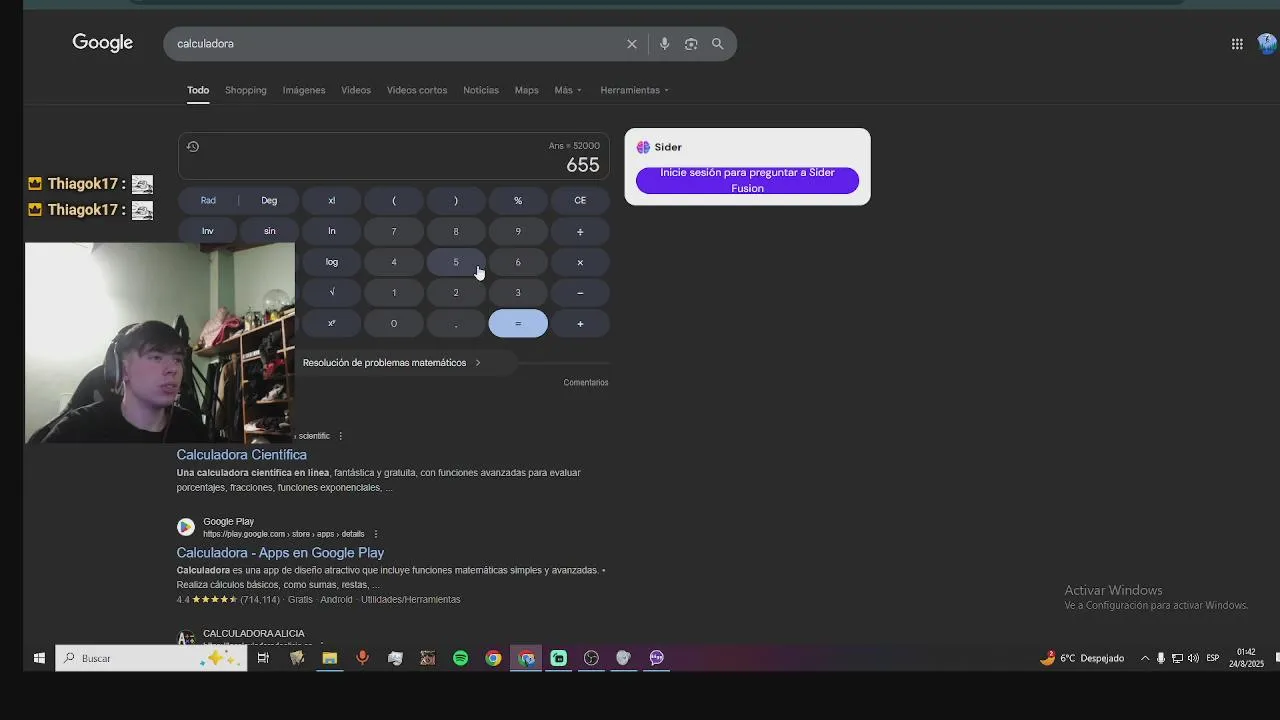Viewport: 1280px width, 720px height.
Task: Click the Google Play favicon
Action: [x=186, y=527]
